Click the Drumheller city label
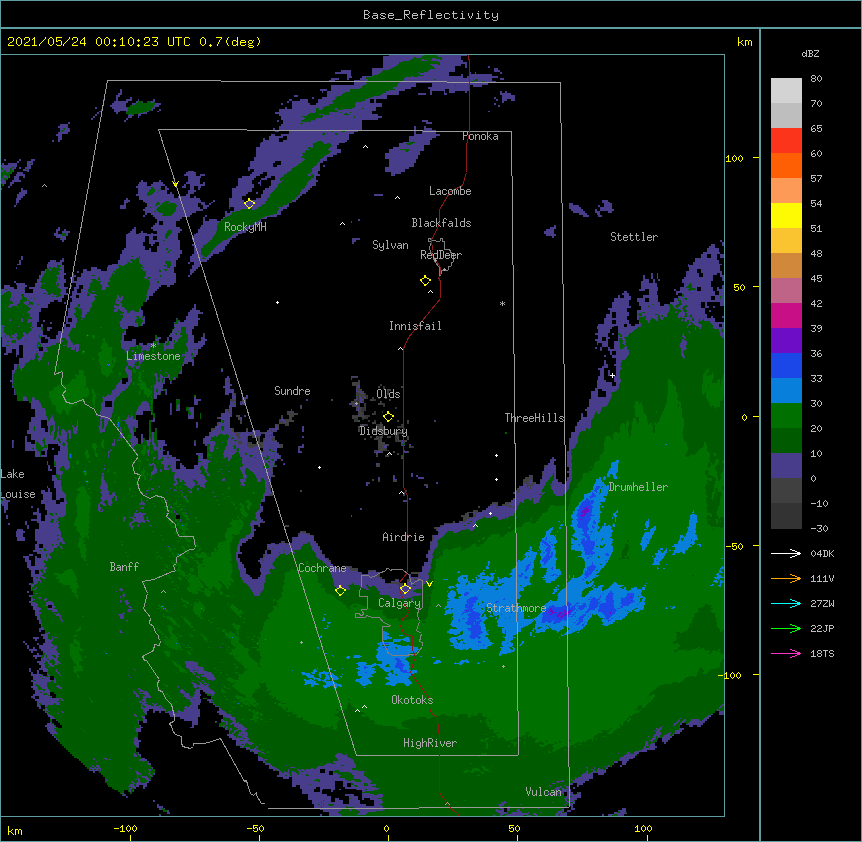Screen dimensions: 862x842 [638, 487]
